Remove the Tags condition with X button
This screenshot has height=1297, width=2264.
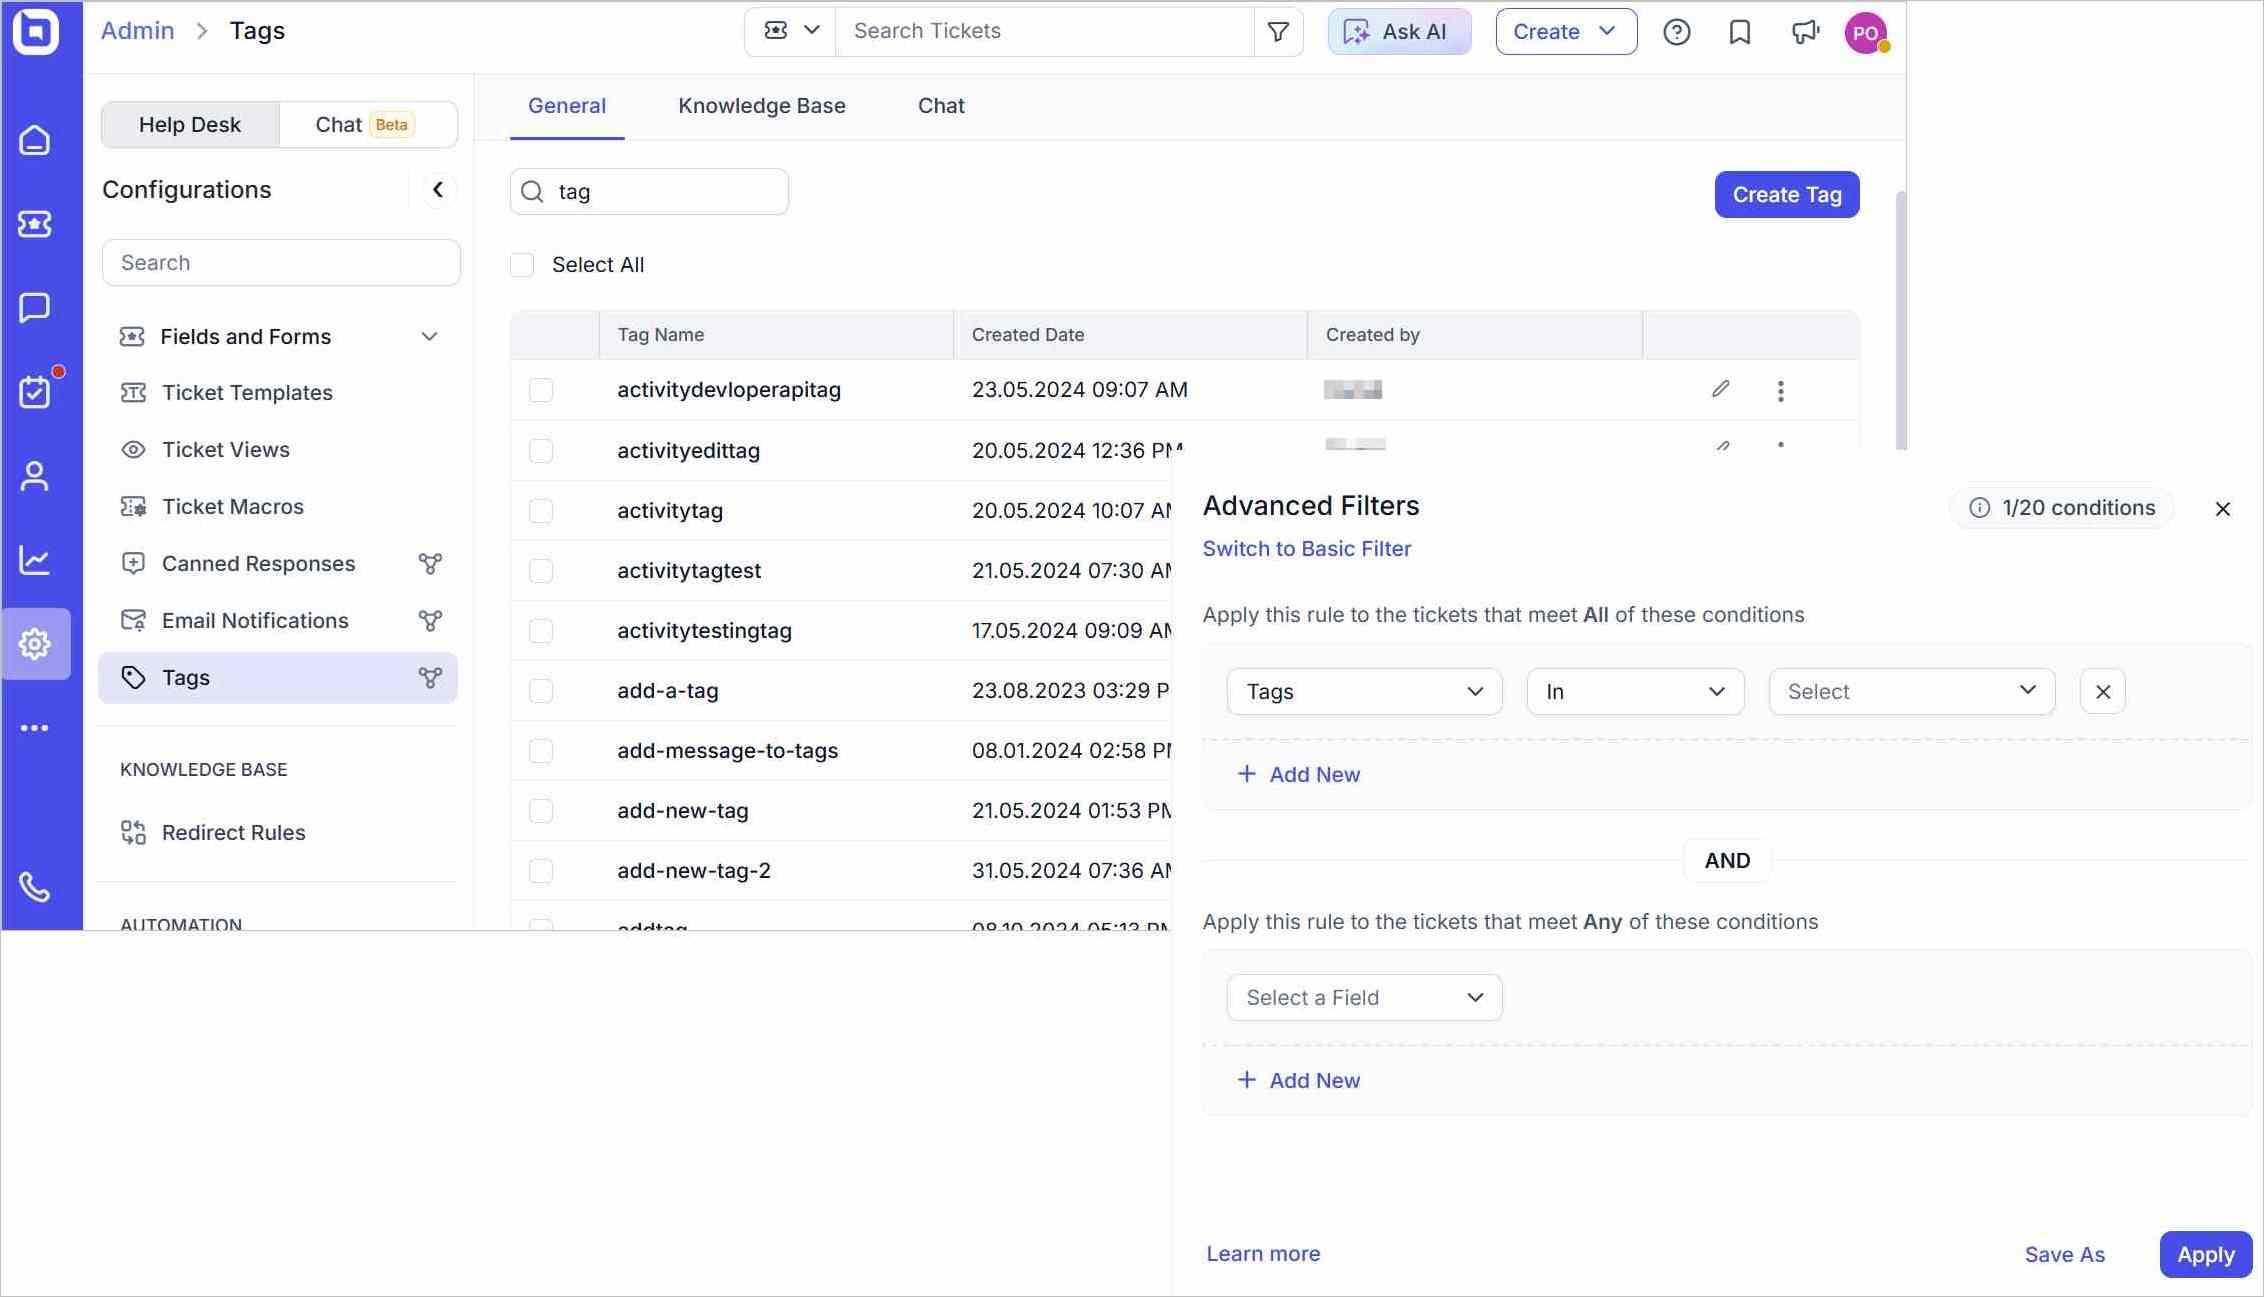[x=2103, y=691]
